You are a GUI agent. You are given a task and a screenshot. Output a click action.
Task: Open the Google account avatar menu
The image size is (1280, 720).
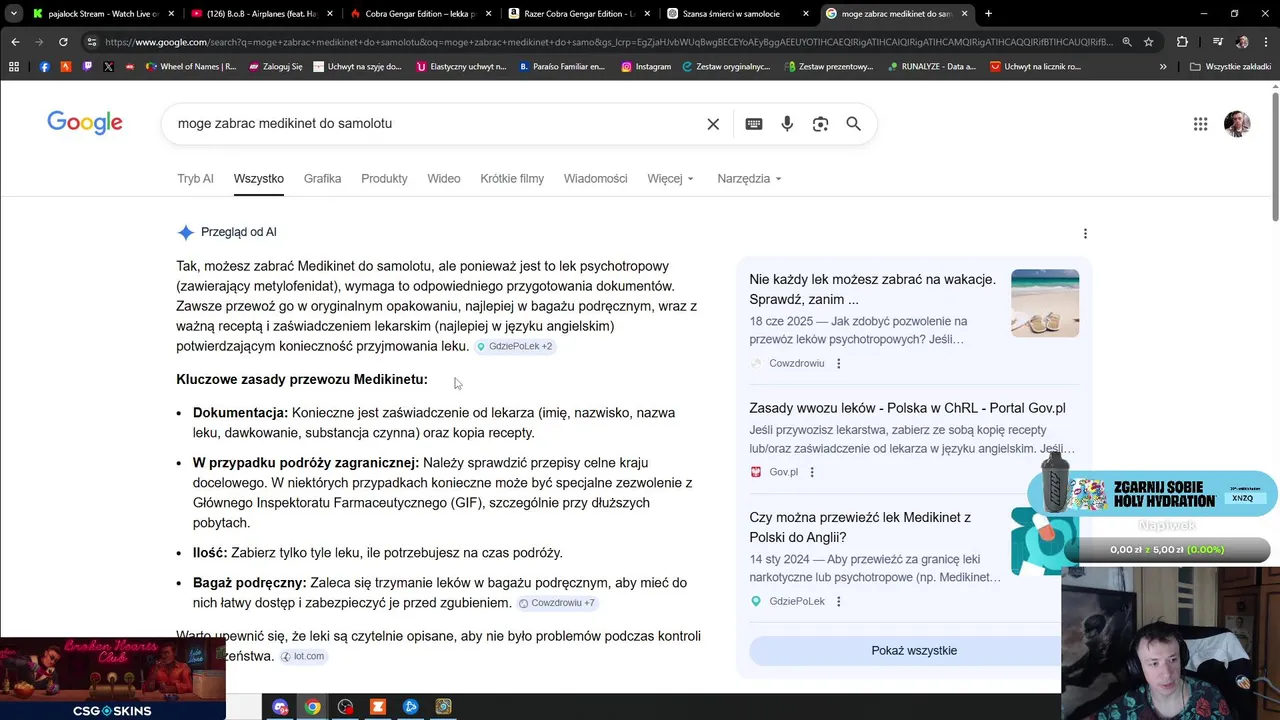tap(1237, 124)
